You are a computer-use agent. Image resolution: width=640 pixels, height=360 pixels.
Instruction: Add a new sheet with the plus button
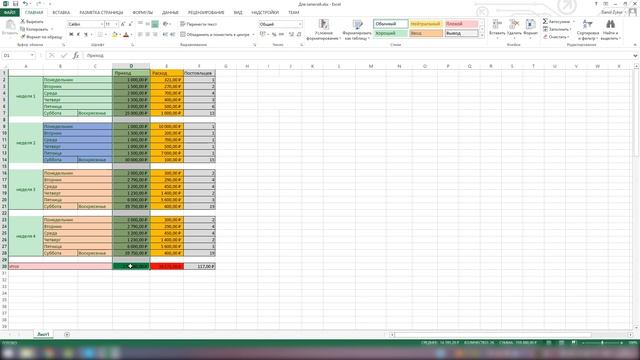tap(67, 334)
